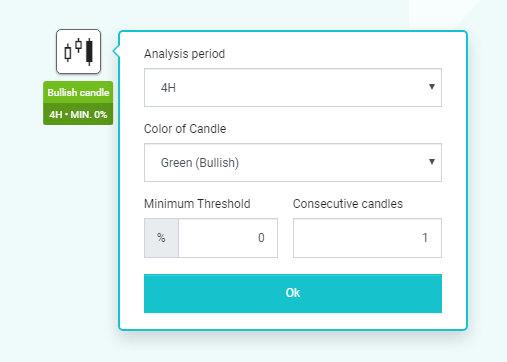Click the 1 value in consecutive field
The height and width of the screenshot is (362, 507).
[x=425, y=238]
